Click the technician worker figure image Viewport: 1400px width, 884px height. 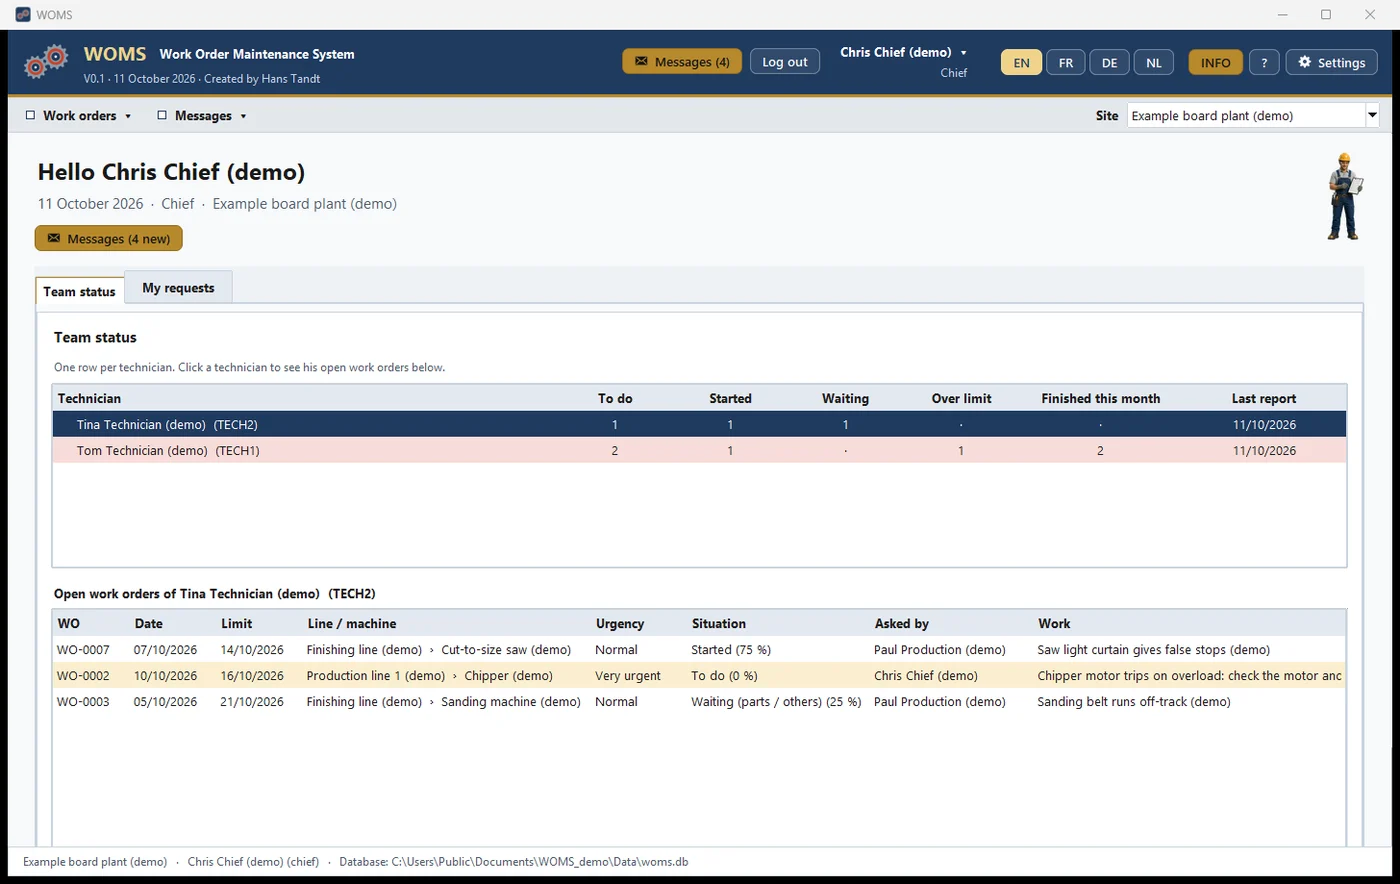pos(1344,196)
